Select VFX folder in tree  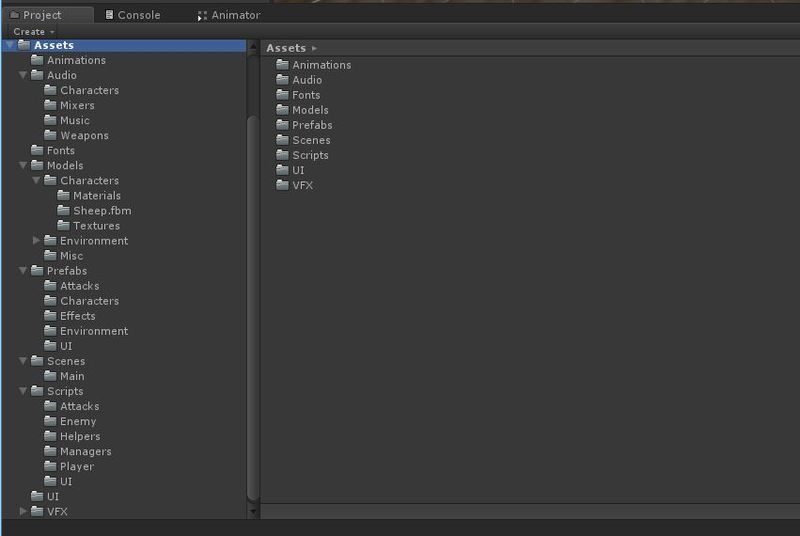pyautogui.click(x=57, y=512)
